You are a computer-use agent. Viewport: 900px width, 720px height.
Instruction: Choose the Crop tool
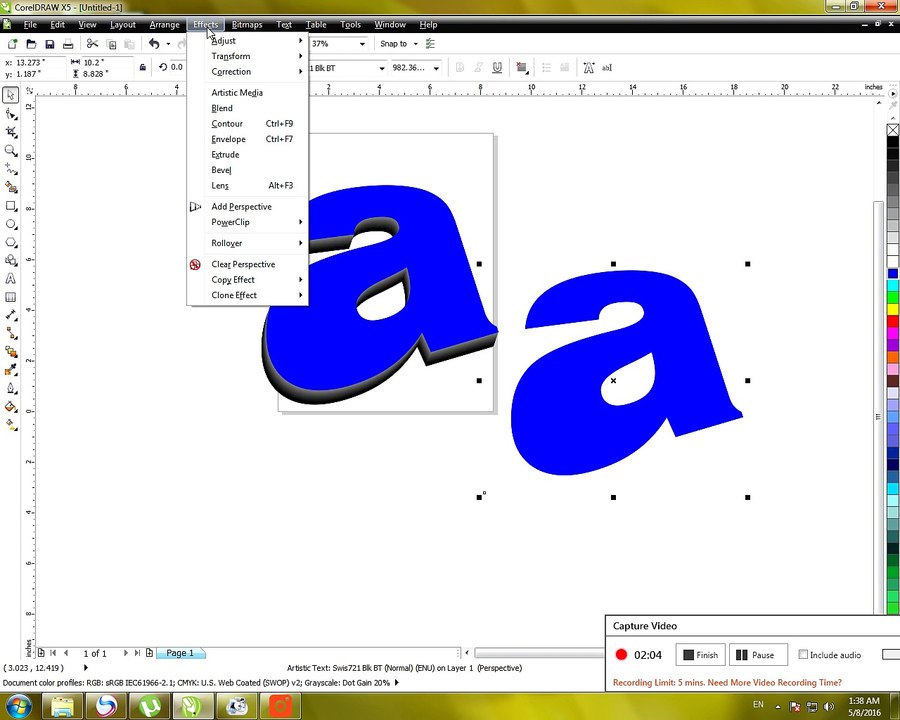[11, 132]
